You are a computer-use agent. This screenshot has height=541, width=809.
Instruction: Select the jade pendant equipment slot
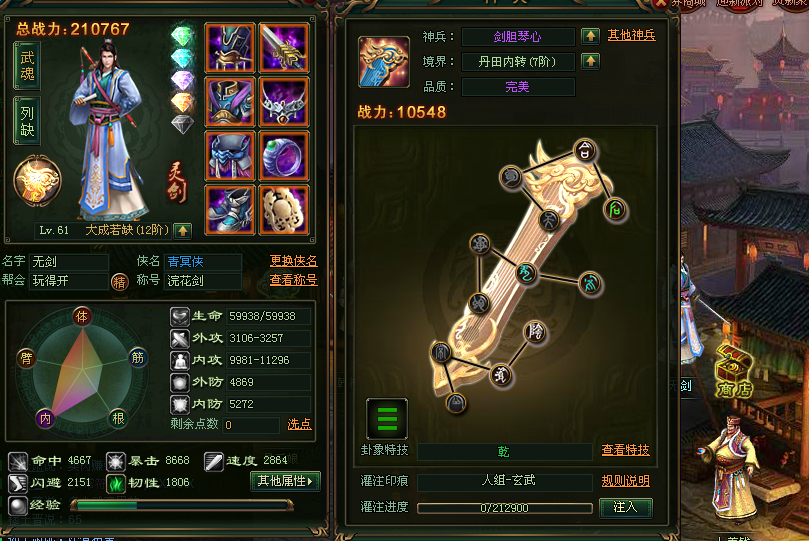tap(284, 210)
